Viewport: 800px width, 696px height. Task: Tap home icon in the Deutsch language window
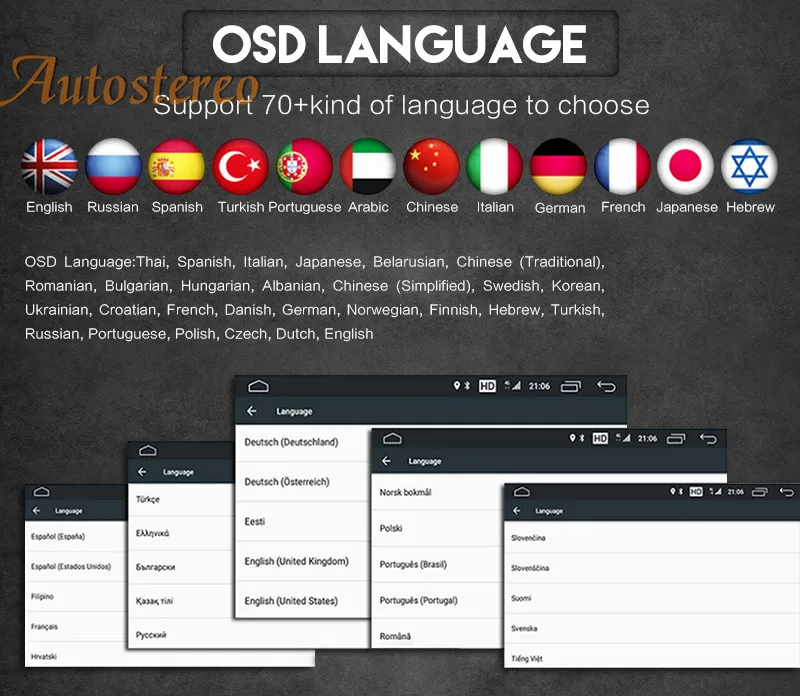coord(258,386)
